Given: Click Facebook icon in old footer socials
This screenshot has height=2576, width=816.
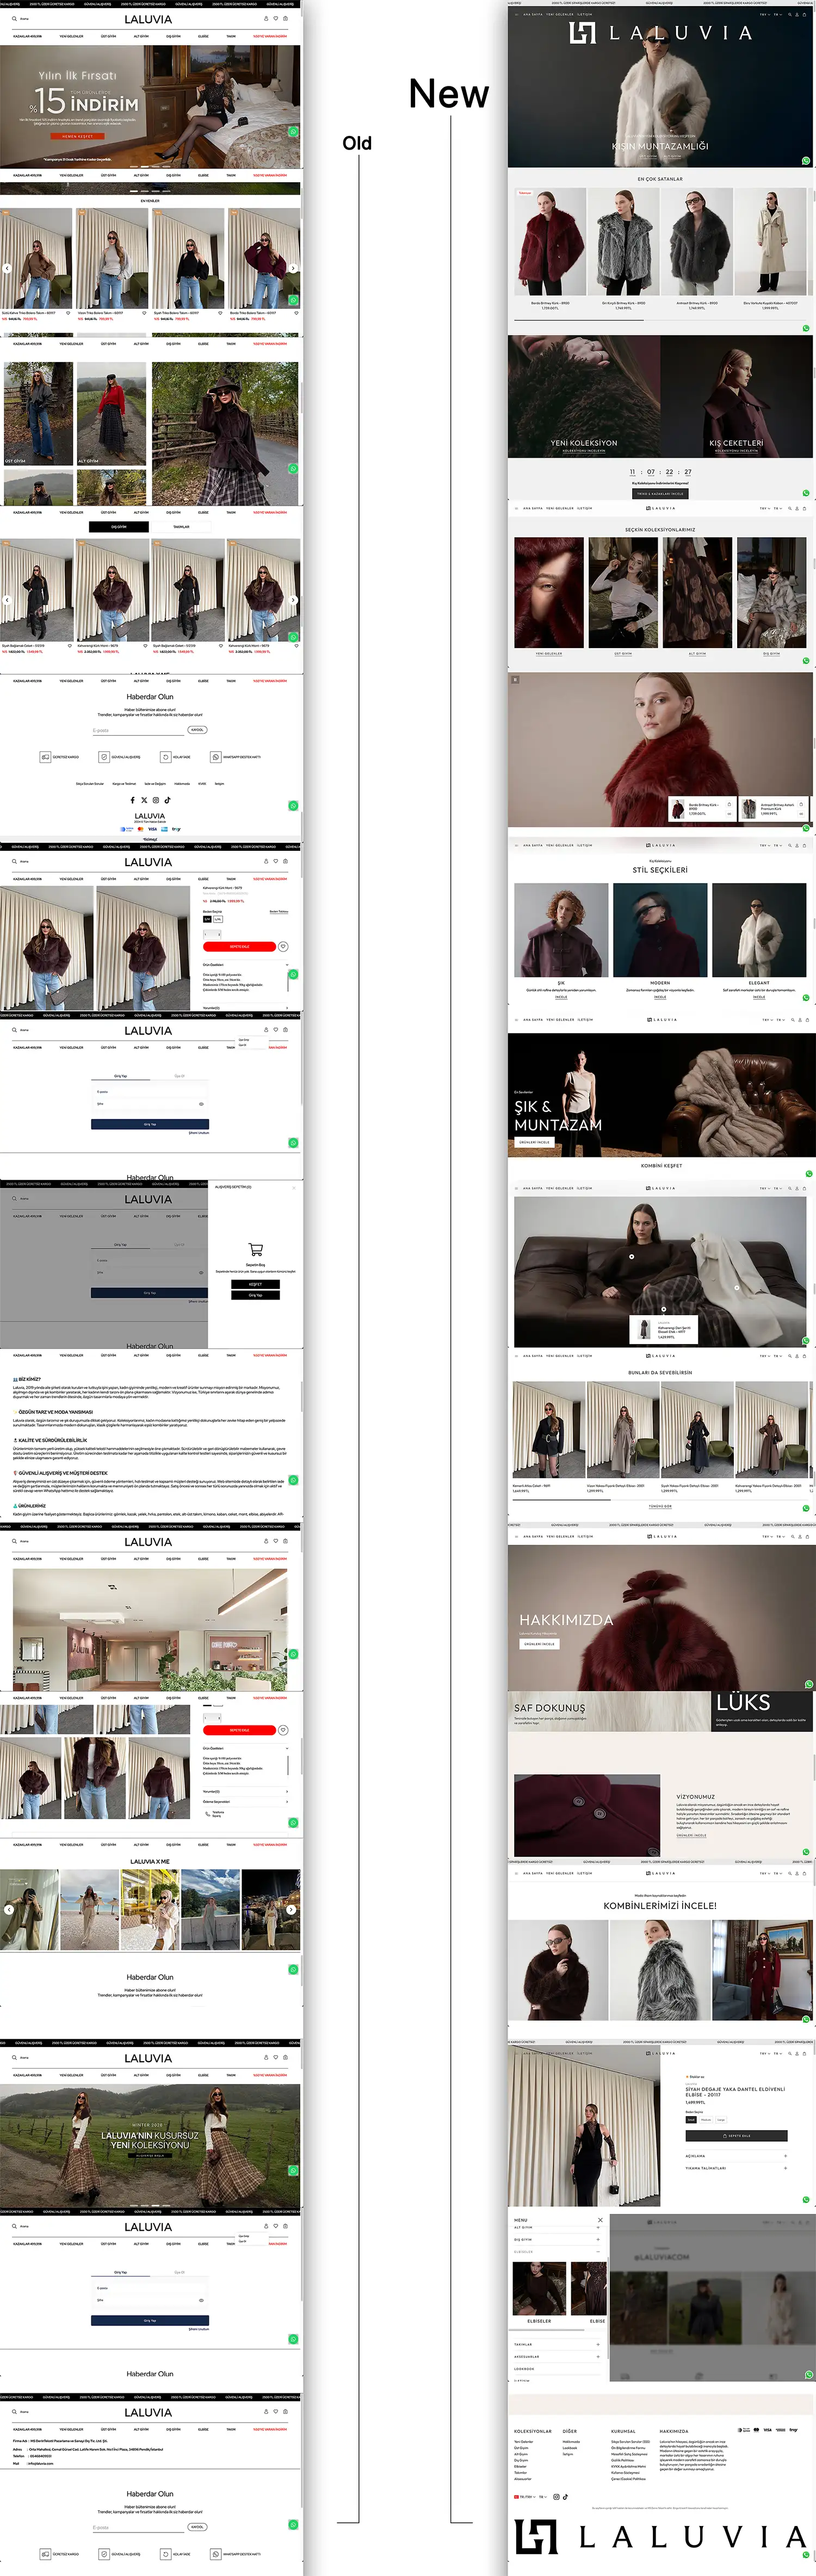Looking at the screenshot, I should [132, 800].
